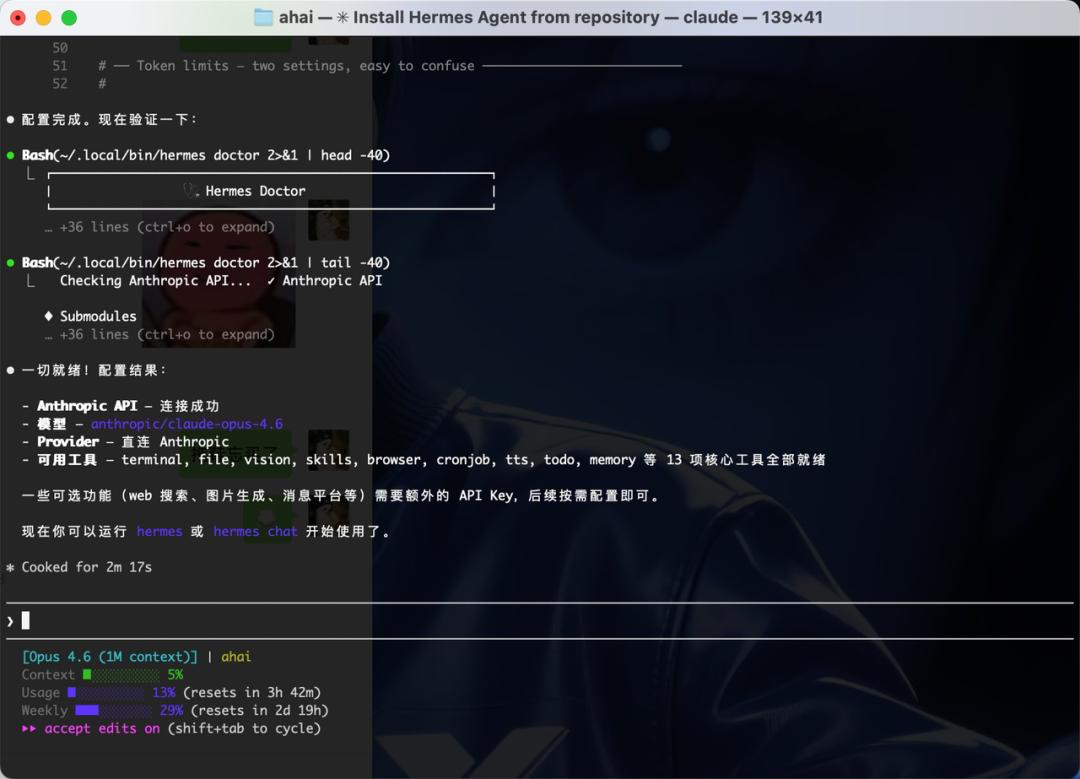Click the command prompt input line
Viewport: 1080px width, 779px height.
(540, 621)
